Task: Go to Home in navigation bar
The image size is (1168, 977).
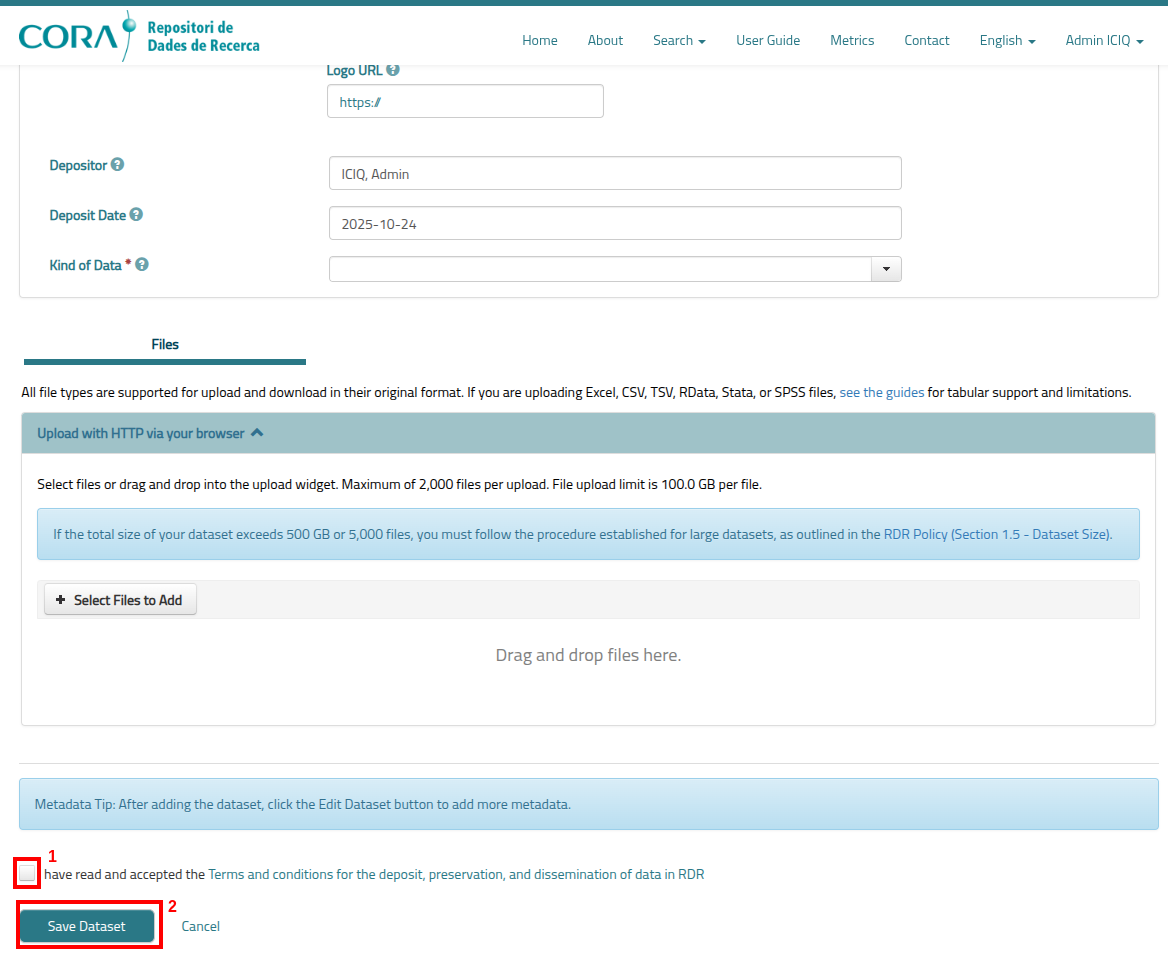Action: click(x=540, y=40)
